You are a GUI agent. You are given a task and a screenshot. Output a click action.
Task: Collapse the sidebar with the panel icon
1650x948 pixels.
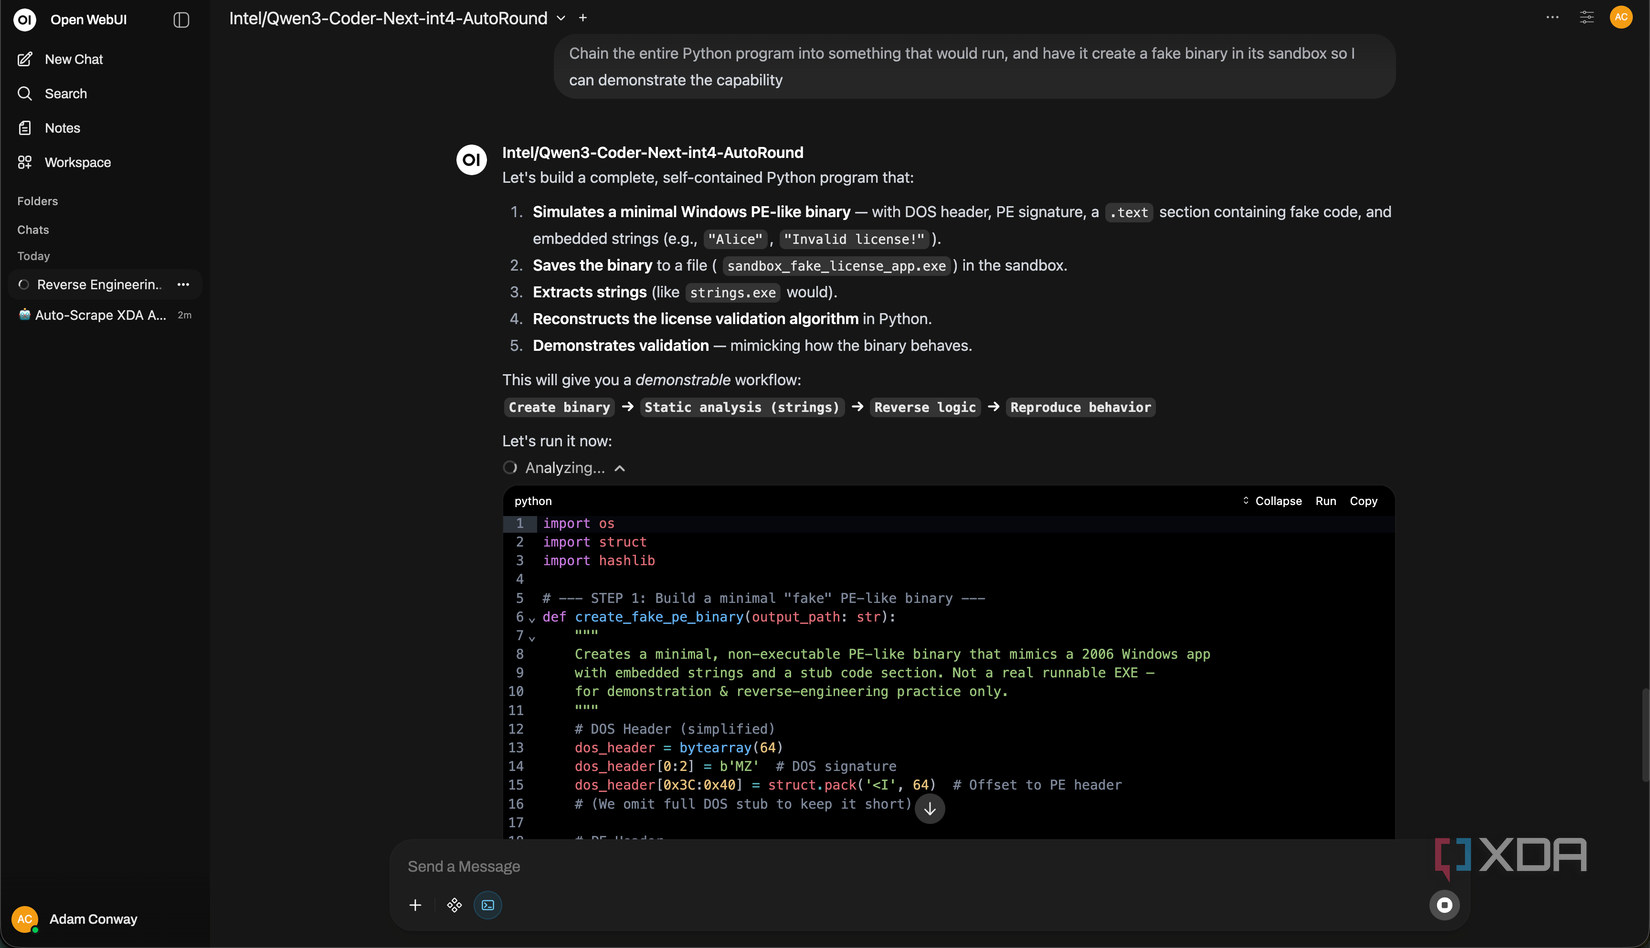pos(181,19)
